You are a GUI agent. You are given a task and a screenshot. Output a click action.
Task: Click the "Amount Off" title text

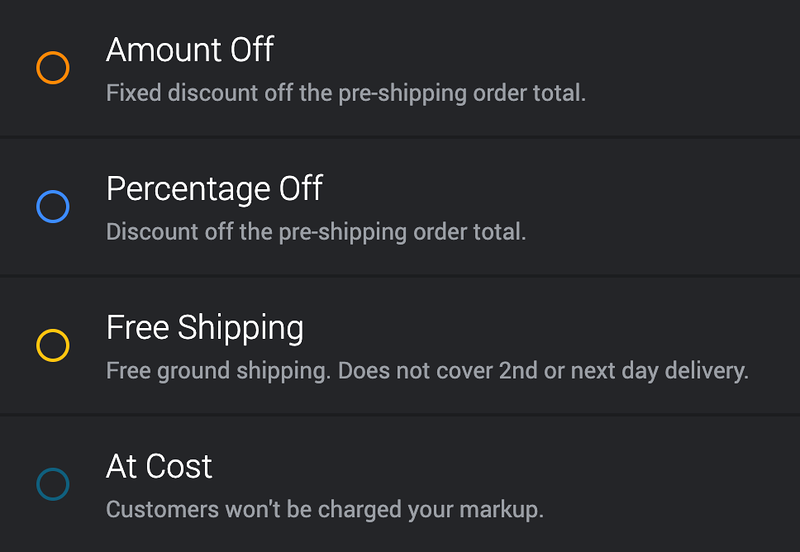[x=190, y=49]
